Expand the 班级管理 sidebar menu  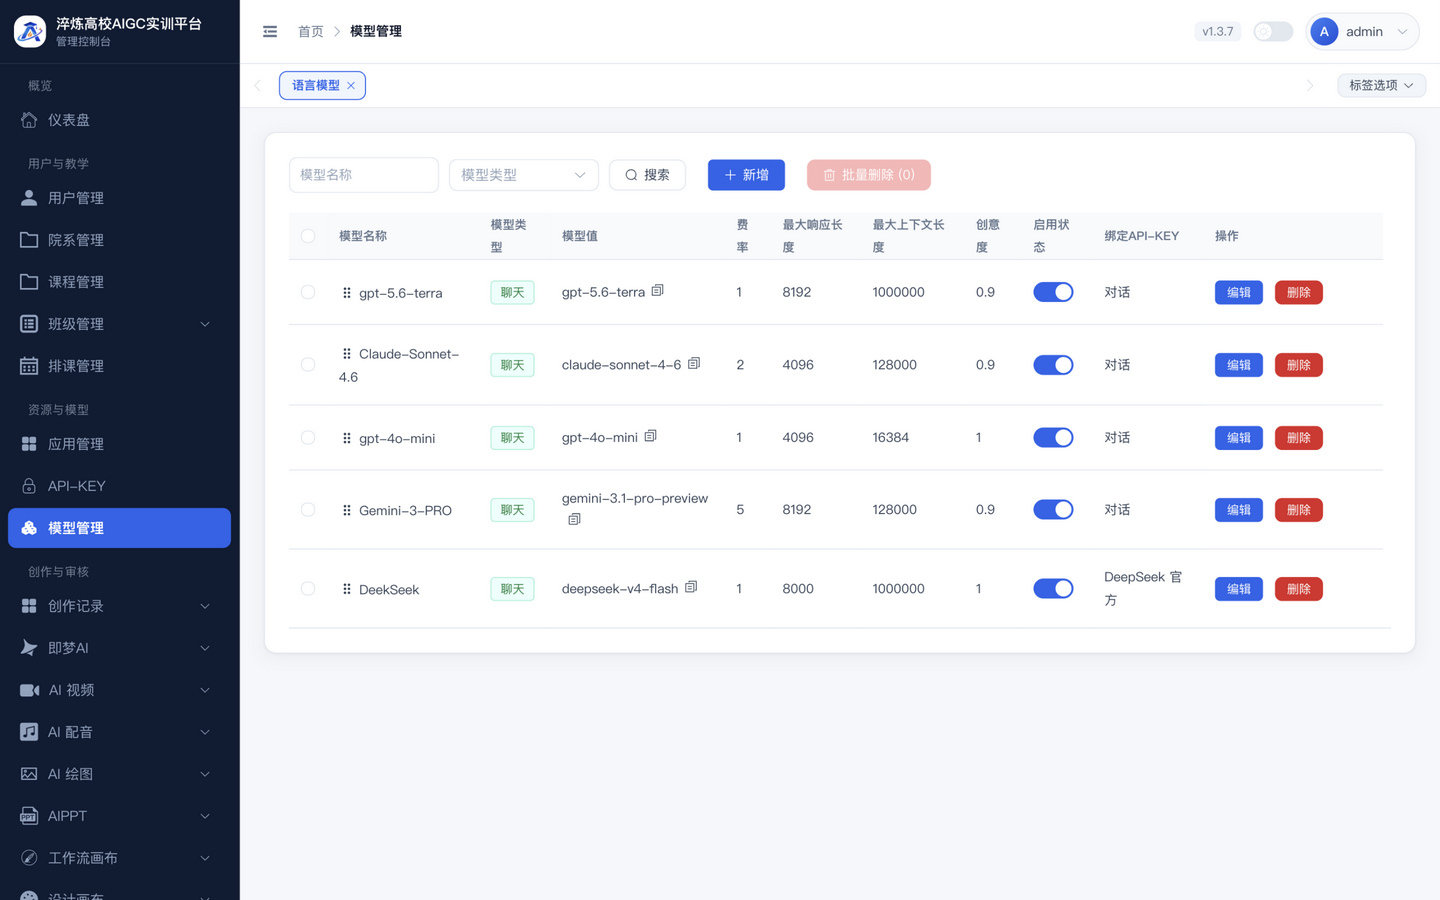(x=119, y=324)
